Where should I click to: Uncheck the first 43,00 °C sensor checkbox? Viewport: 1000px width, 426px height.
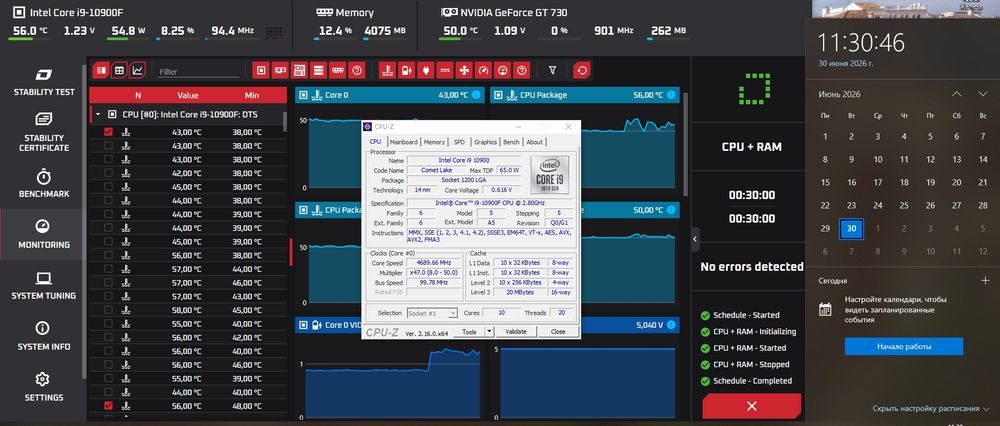click(x=108, y=132)
